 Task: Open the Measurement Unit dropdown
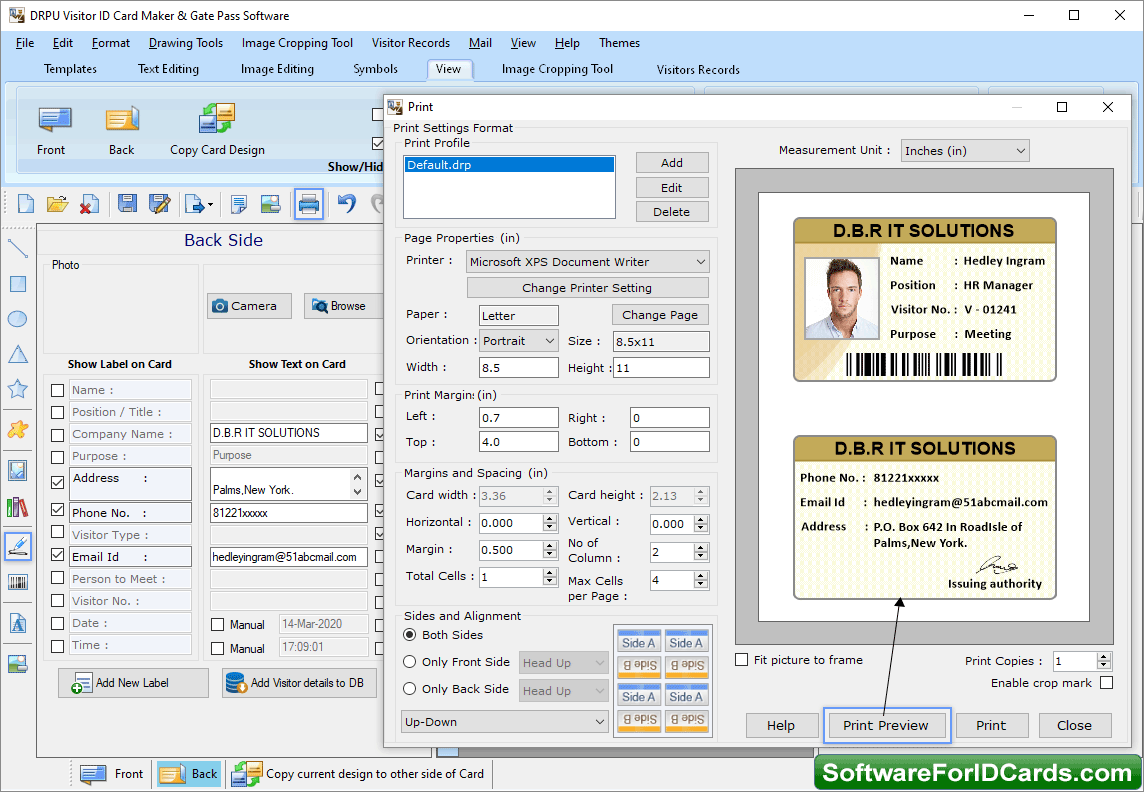(965, 151)
